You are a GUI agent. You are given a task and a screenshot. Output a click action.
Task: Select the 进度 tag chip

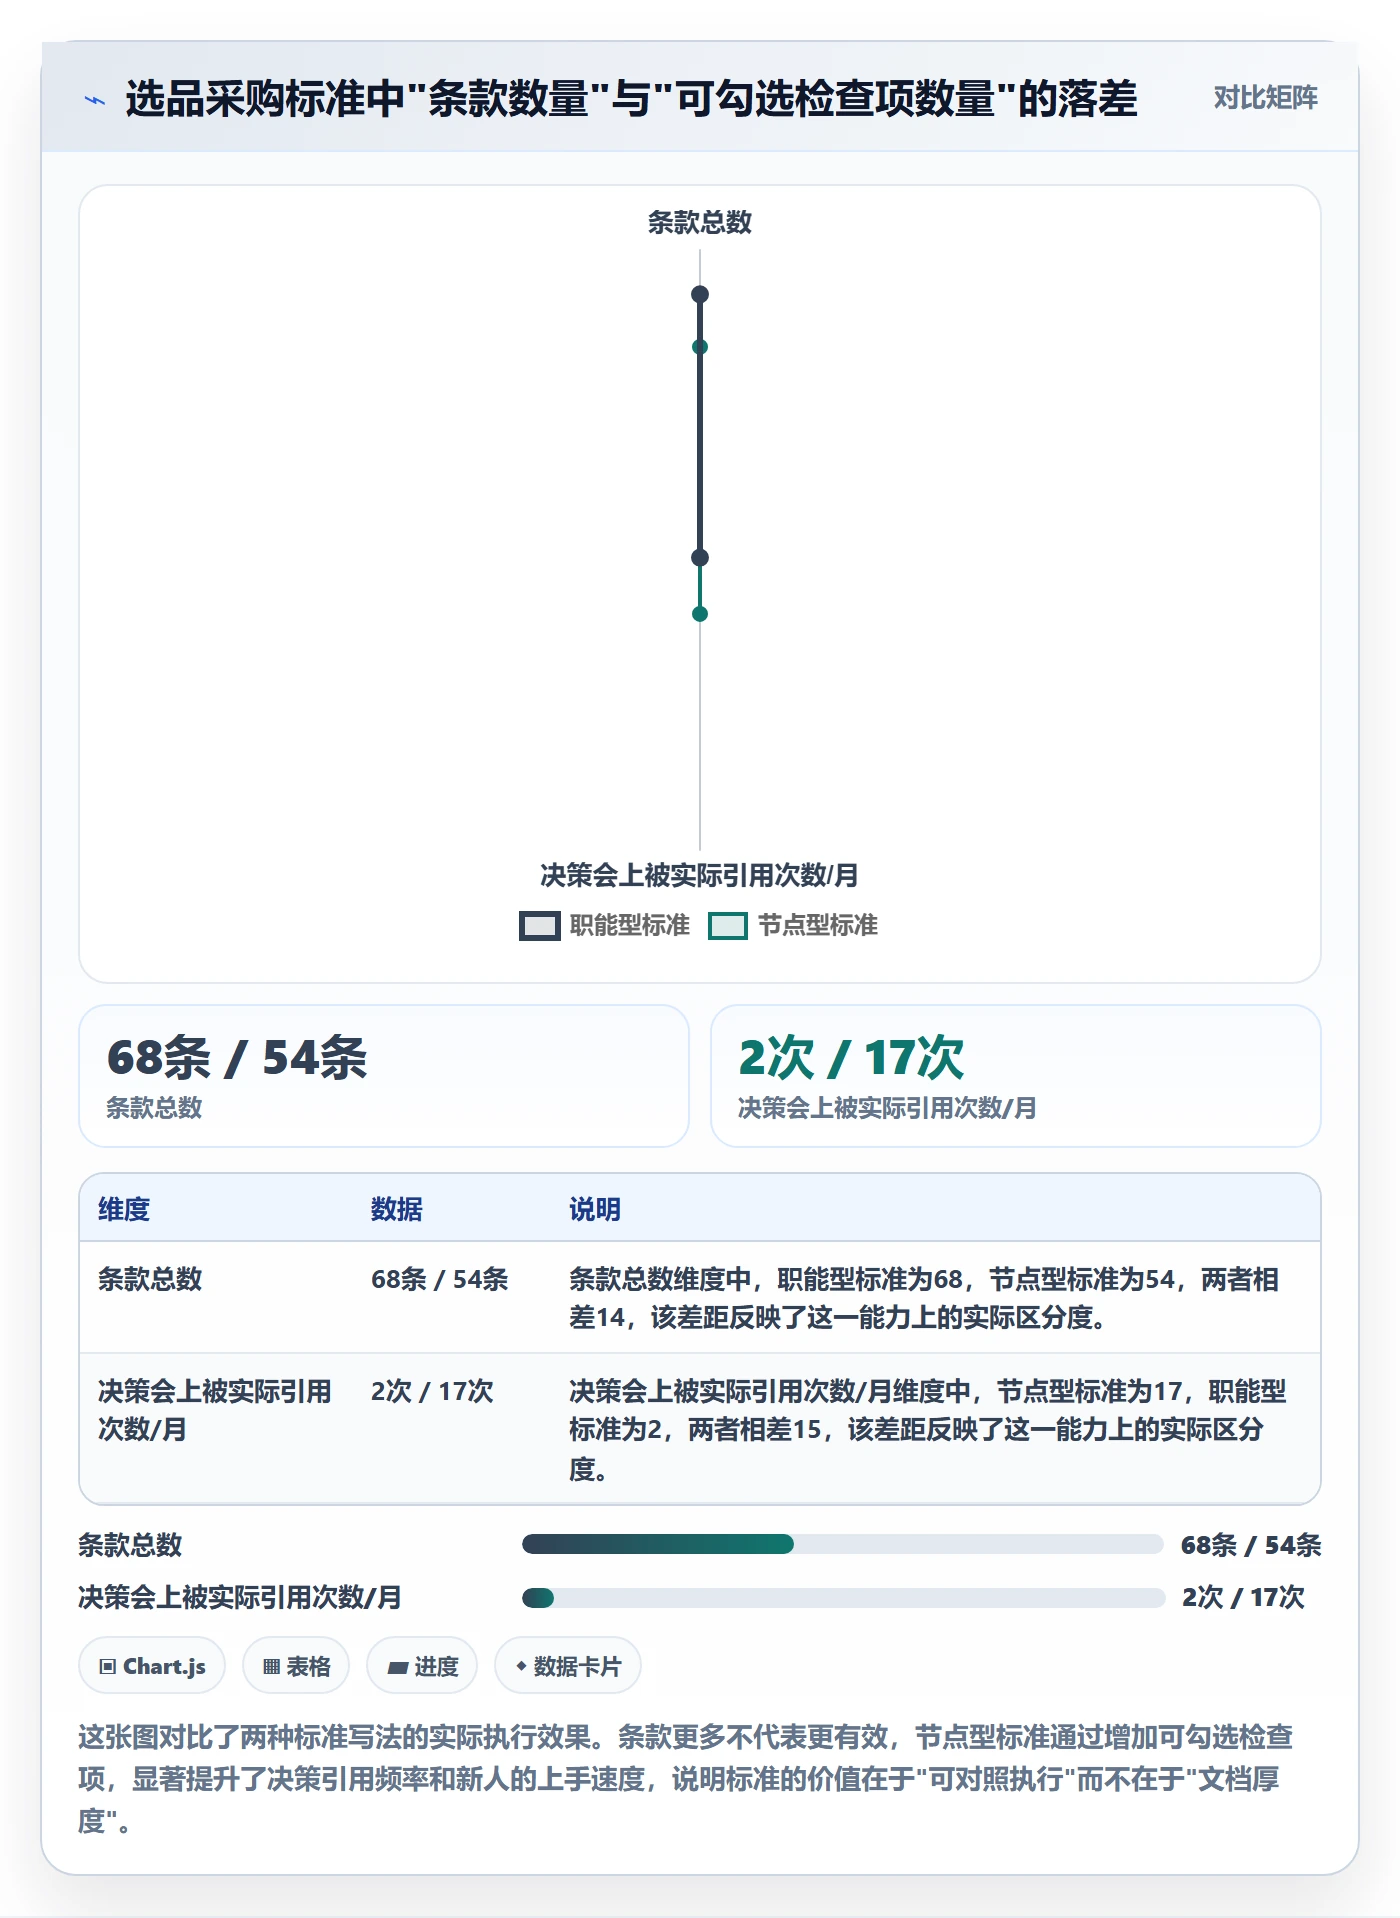click(x=422, y=1666)
